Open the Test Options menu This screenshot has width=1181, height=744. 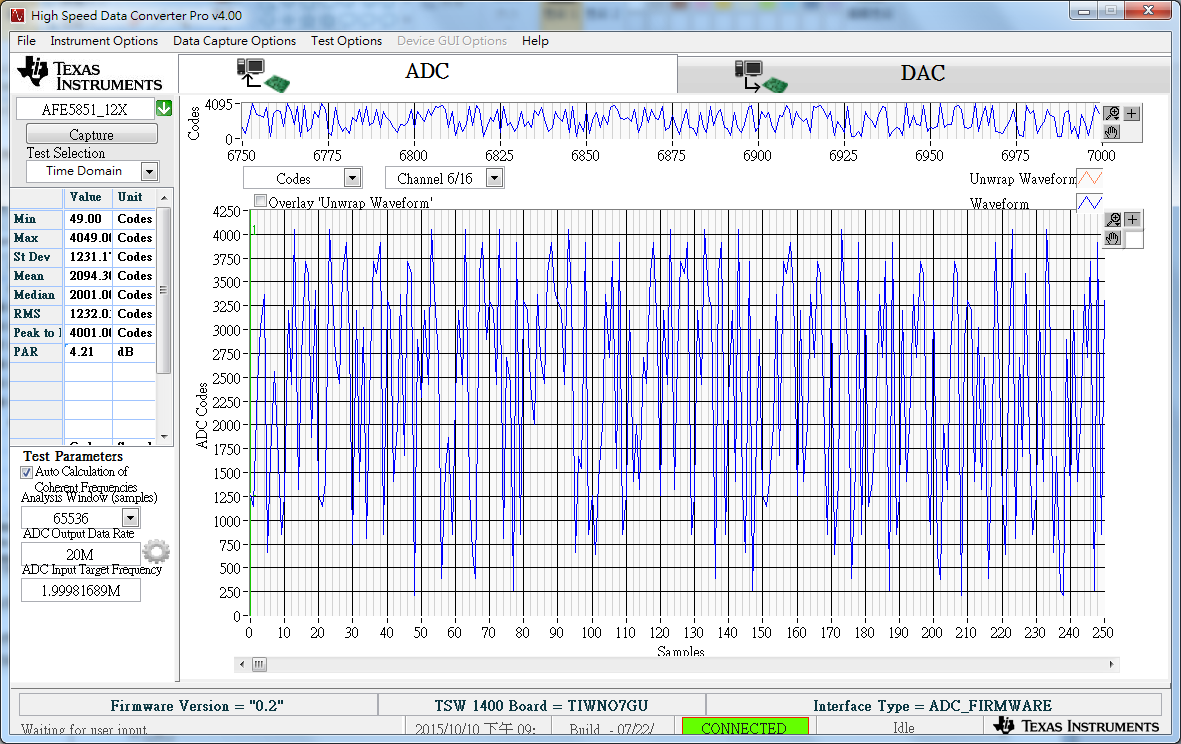pos(346,41)
